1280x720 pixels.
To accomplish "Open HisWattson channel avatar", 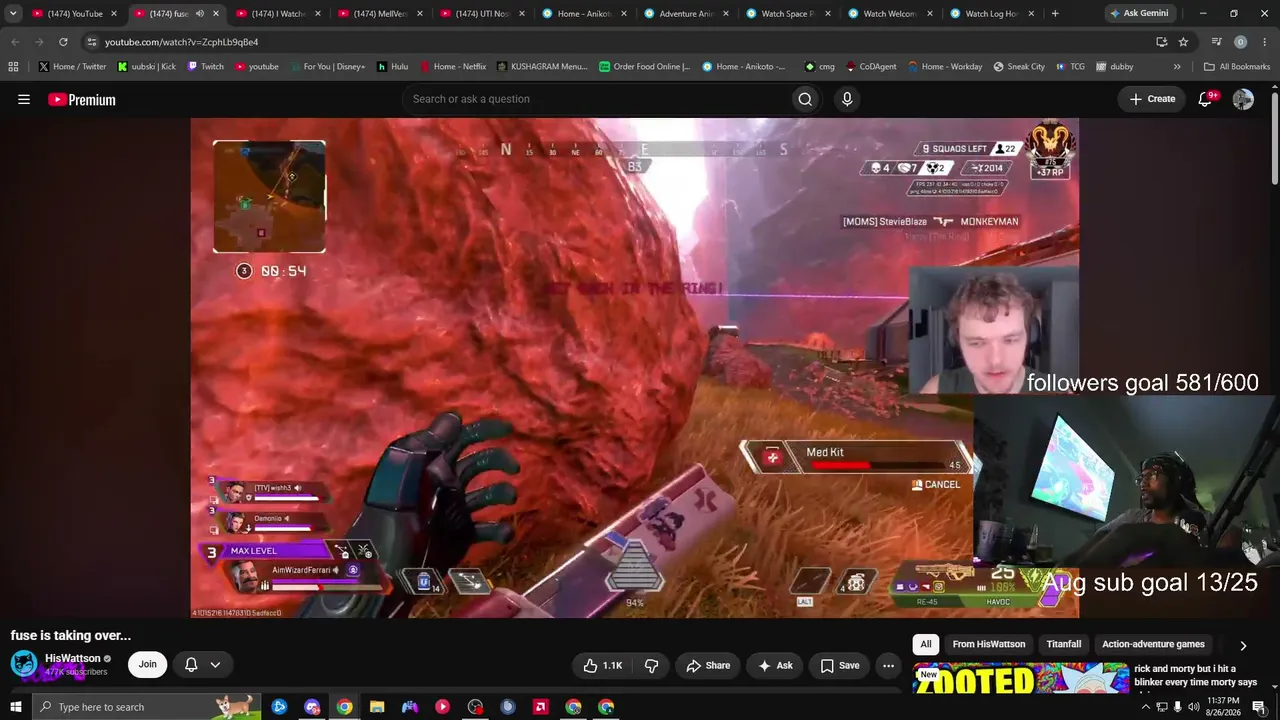I will tap(24, 664).
